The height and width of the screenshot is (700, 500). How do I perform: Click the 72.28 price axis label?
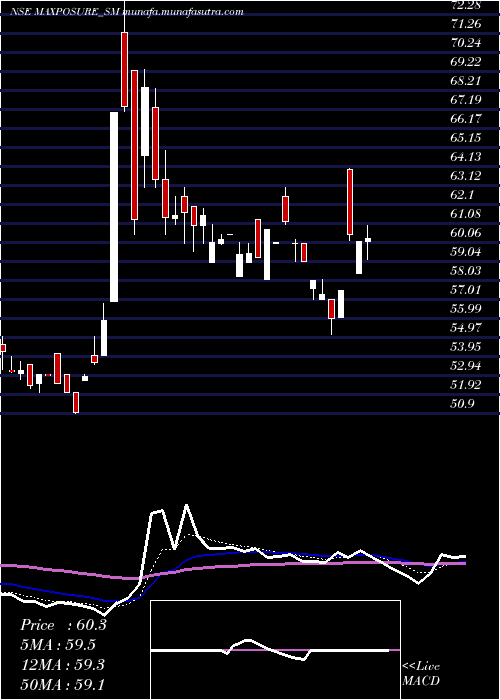466,4
